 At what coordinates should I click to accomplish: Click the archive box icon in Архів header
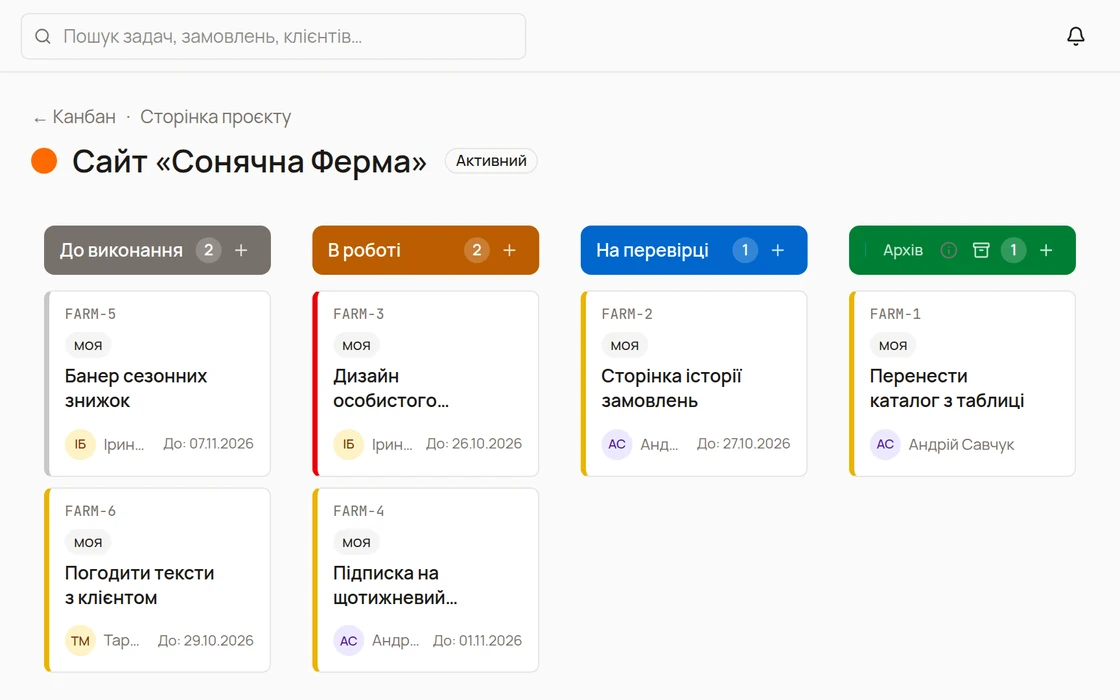click(981, 250)
